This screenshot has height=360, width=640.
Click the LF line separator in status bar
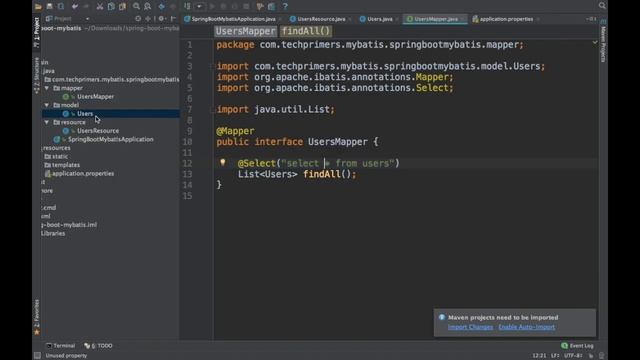point(555,356)
